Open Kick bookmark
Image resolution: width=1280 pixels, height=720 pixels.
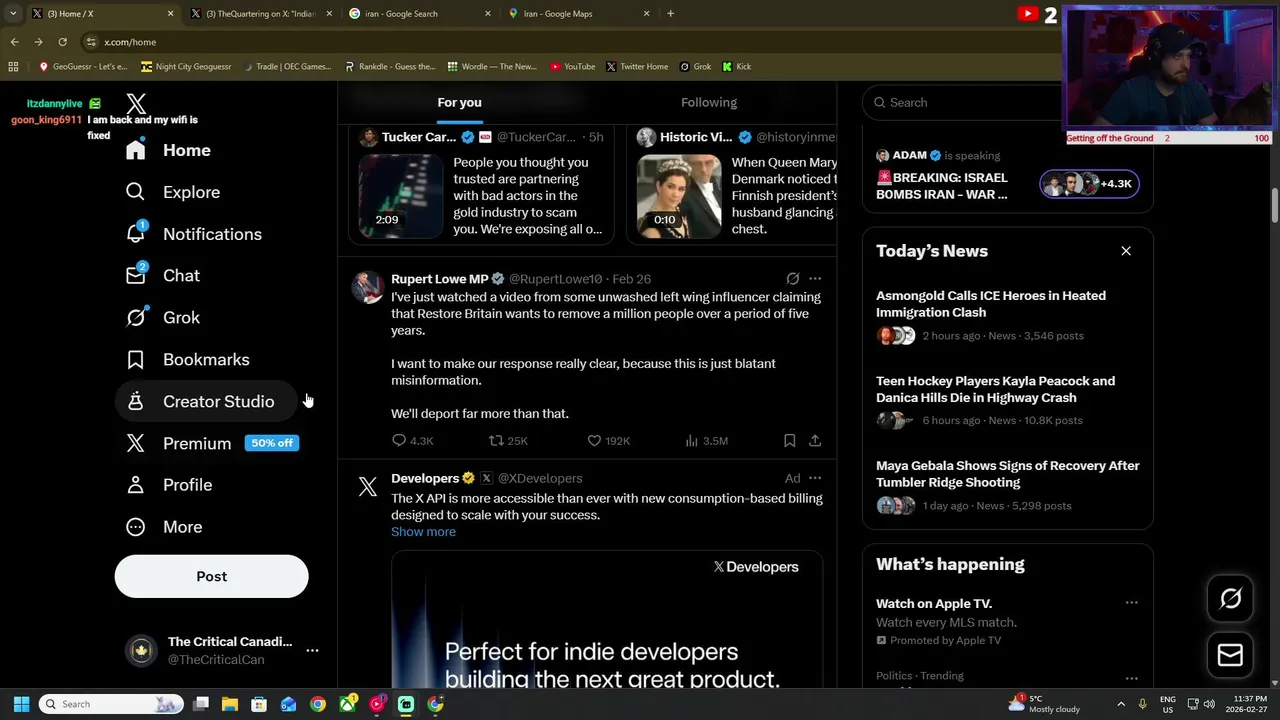pyautogui.click(x=736, y=67)
